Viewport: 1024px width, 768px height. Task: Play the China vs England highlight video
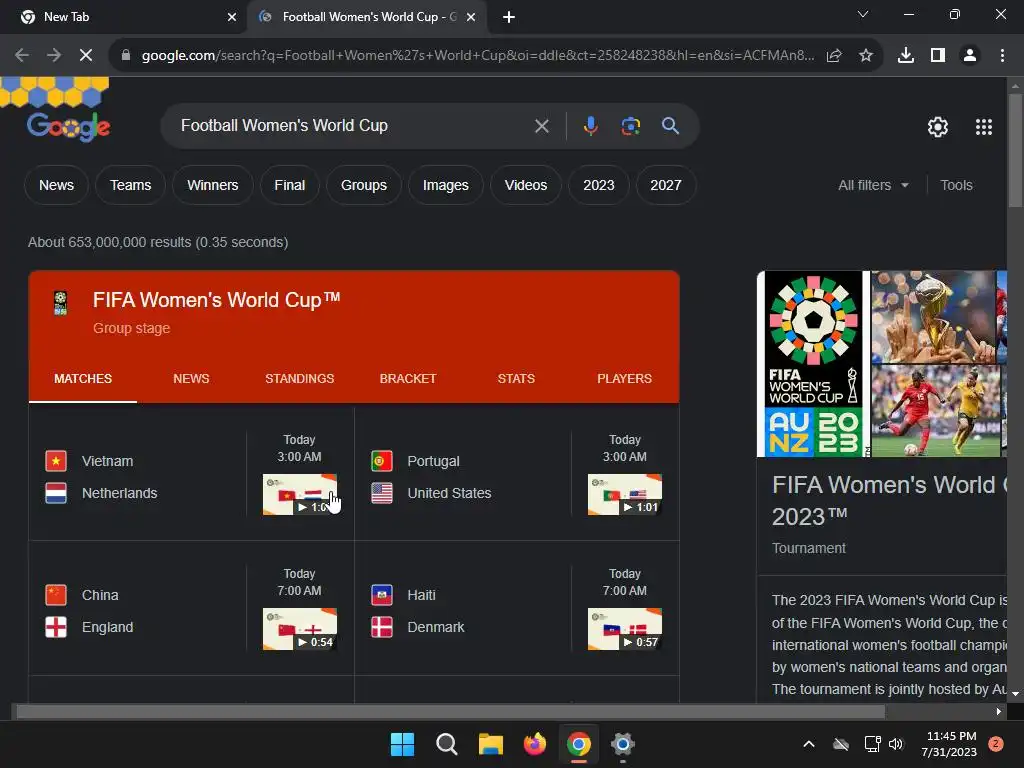pyautogui.click(x=300, y=629)
